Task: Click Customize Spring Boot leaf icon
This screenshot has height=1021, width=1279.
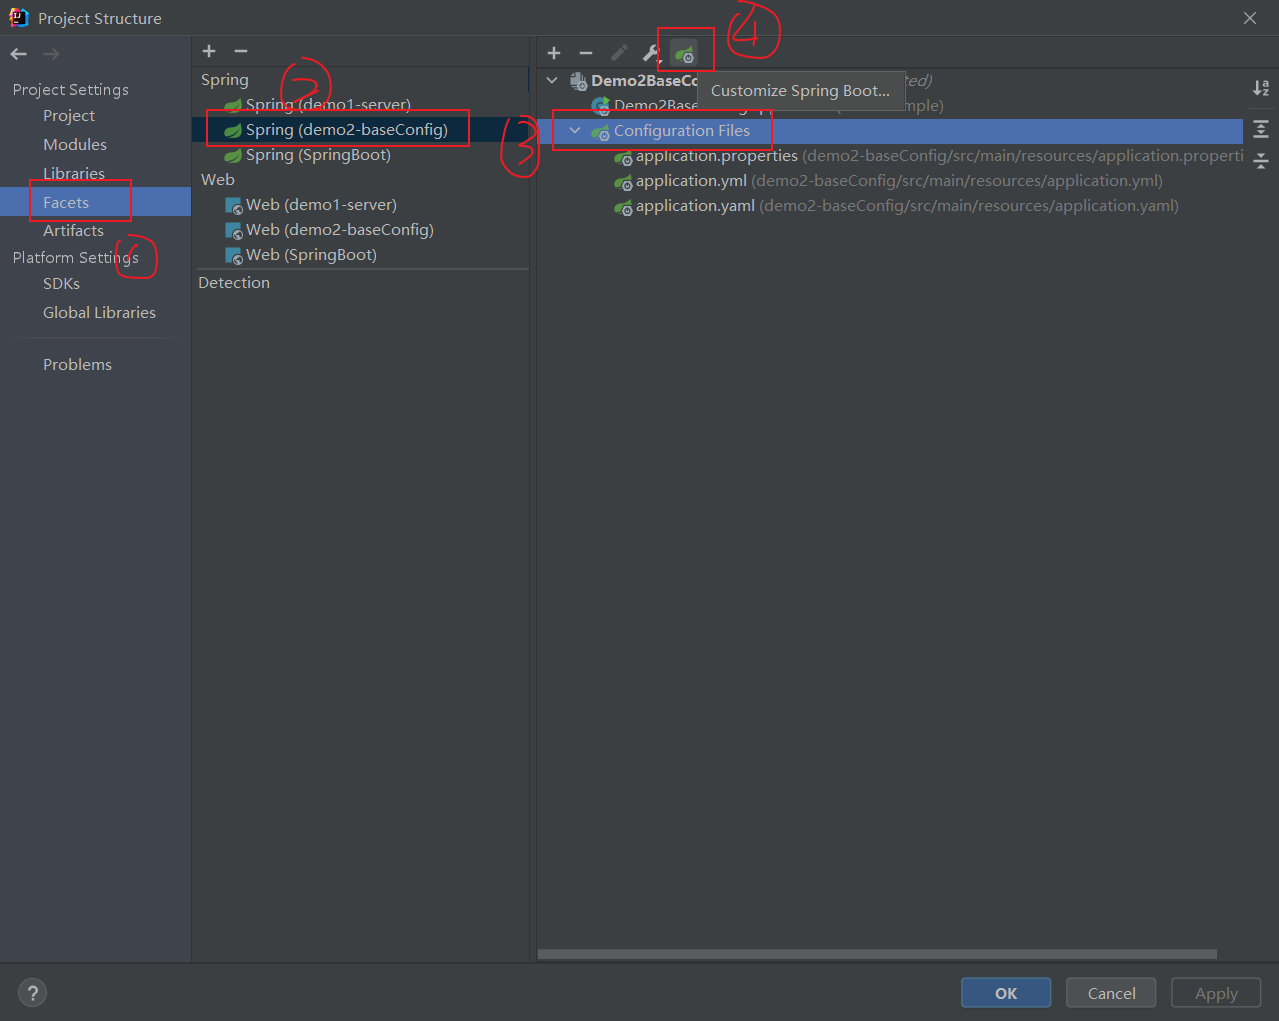Action: coord(684,54)
